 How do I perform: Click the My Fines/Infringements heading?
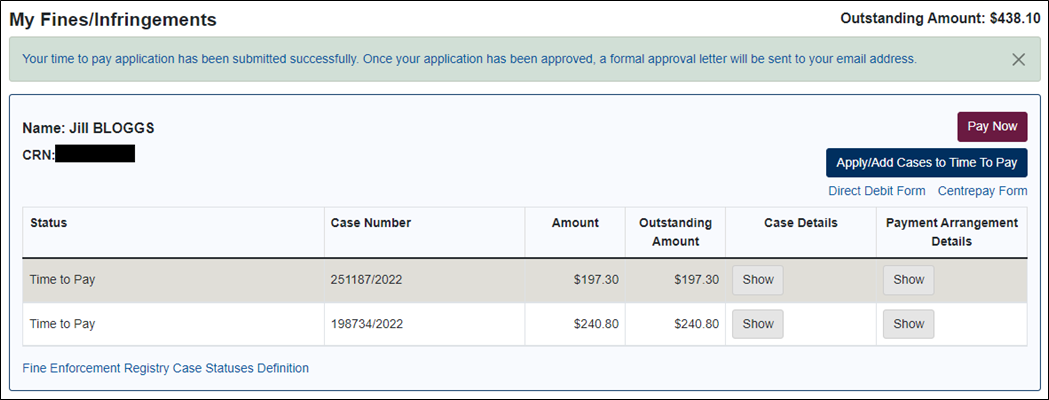tap(112, 19)
